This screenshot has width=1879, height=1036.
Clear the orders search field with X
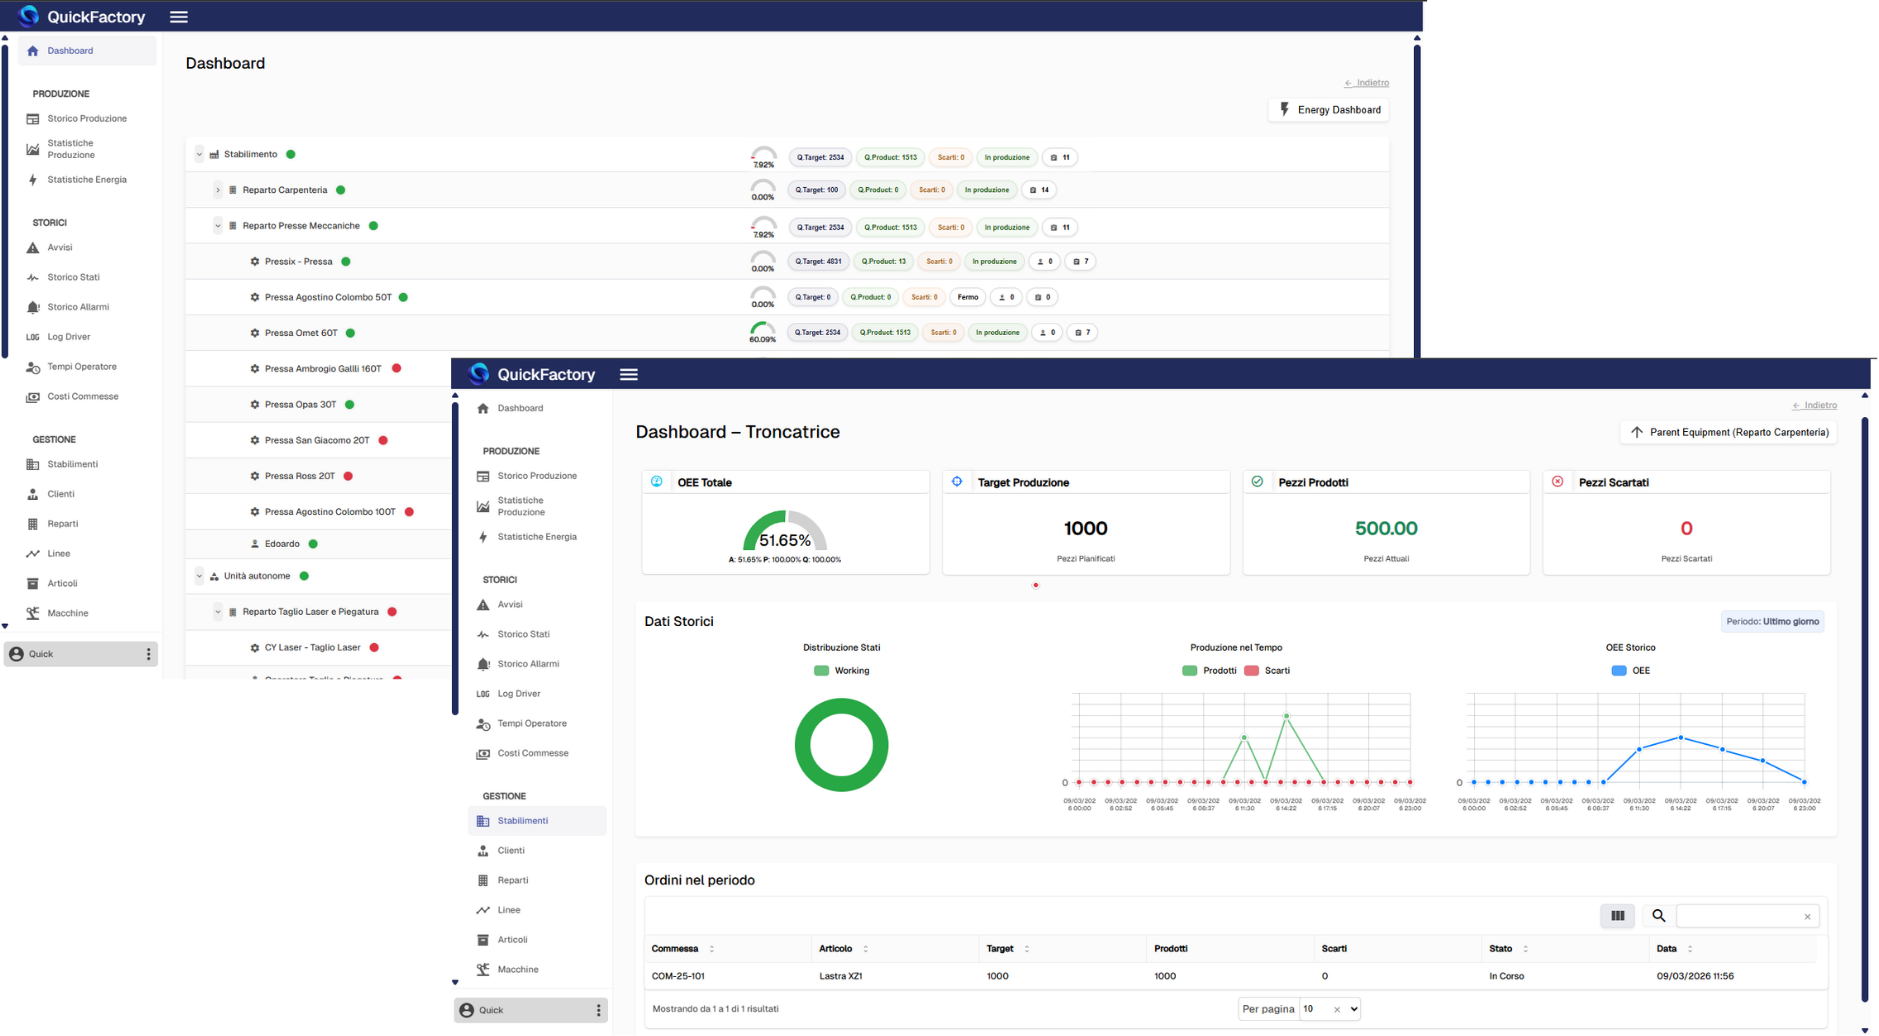(x=1807, y=916)
